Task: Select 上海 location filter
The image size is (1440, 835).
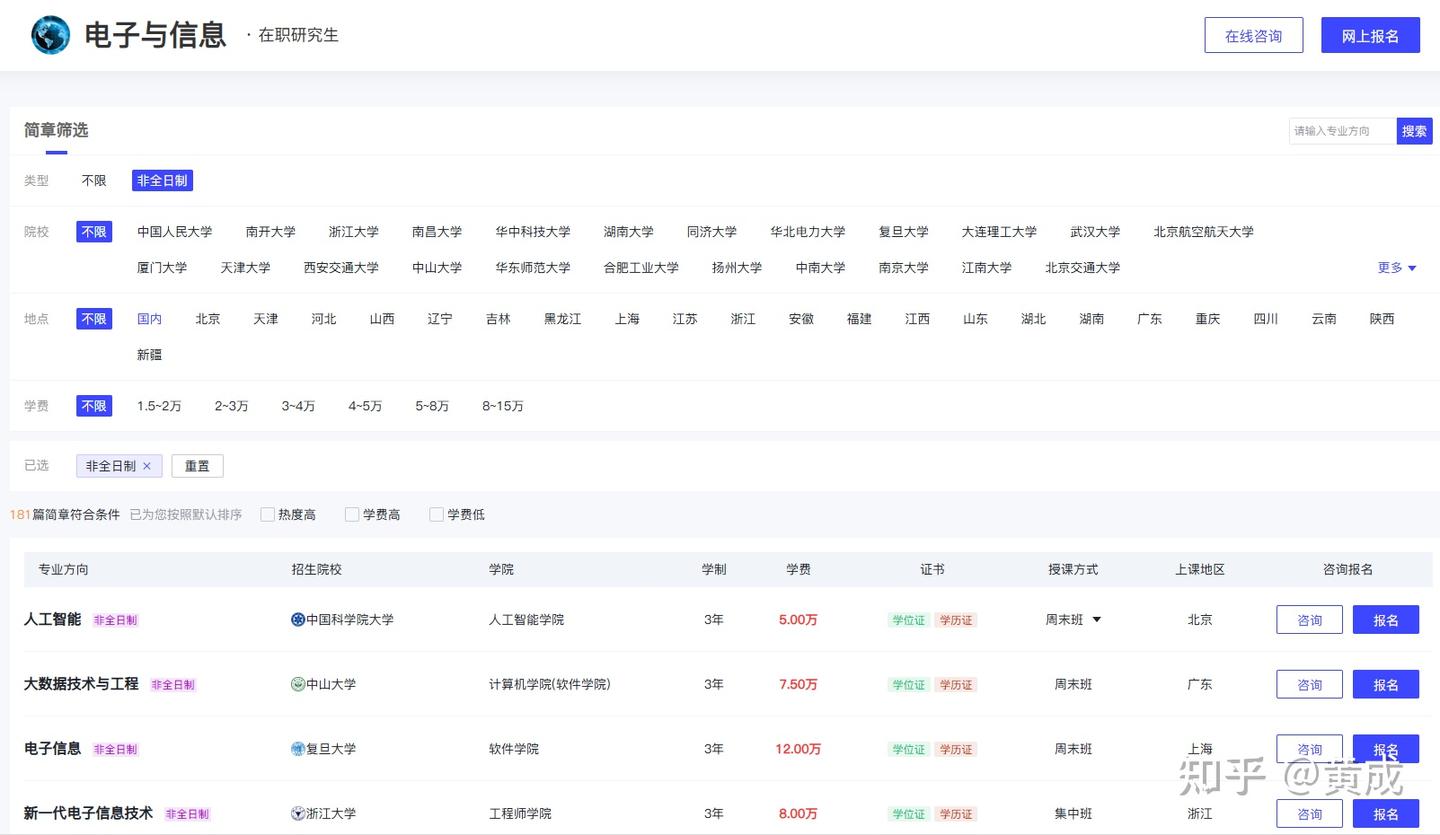Action: coord(627,319)
